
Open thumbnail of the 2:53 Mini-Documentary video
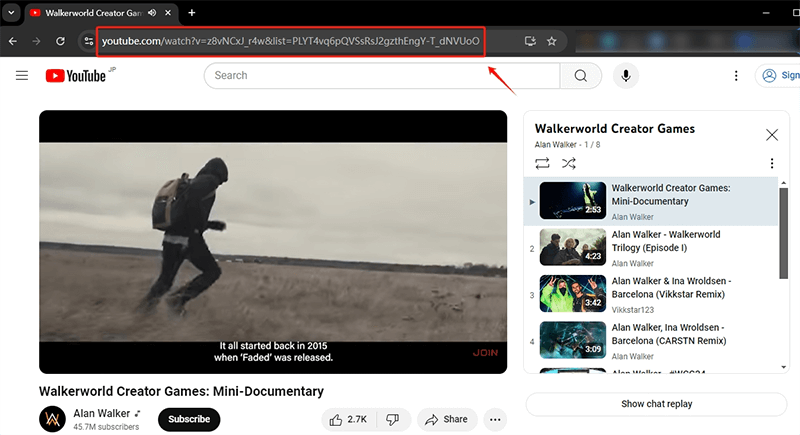click(x=573, y=200)
